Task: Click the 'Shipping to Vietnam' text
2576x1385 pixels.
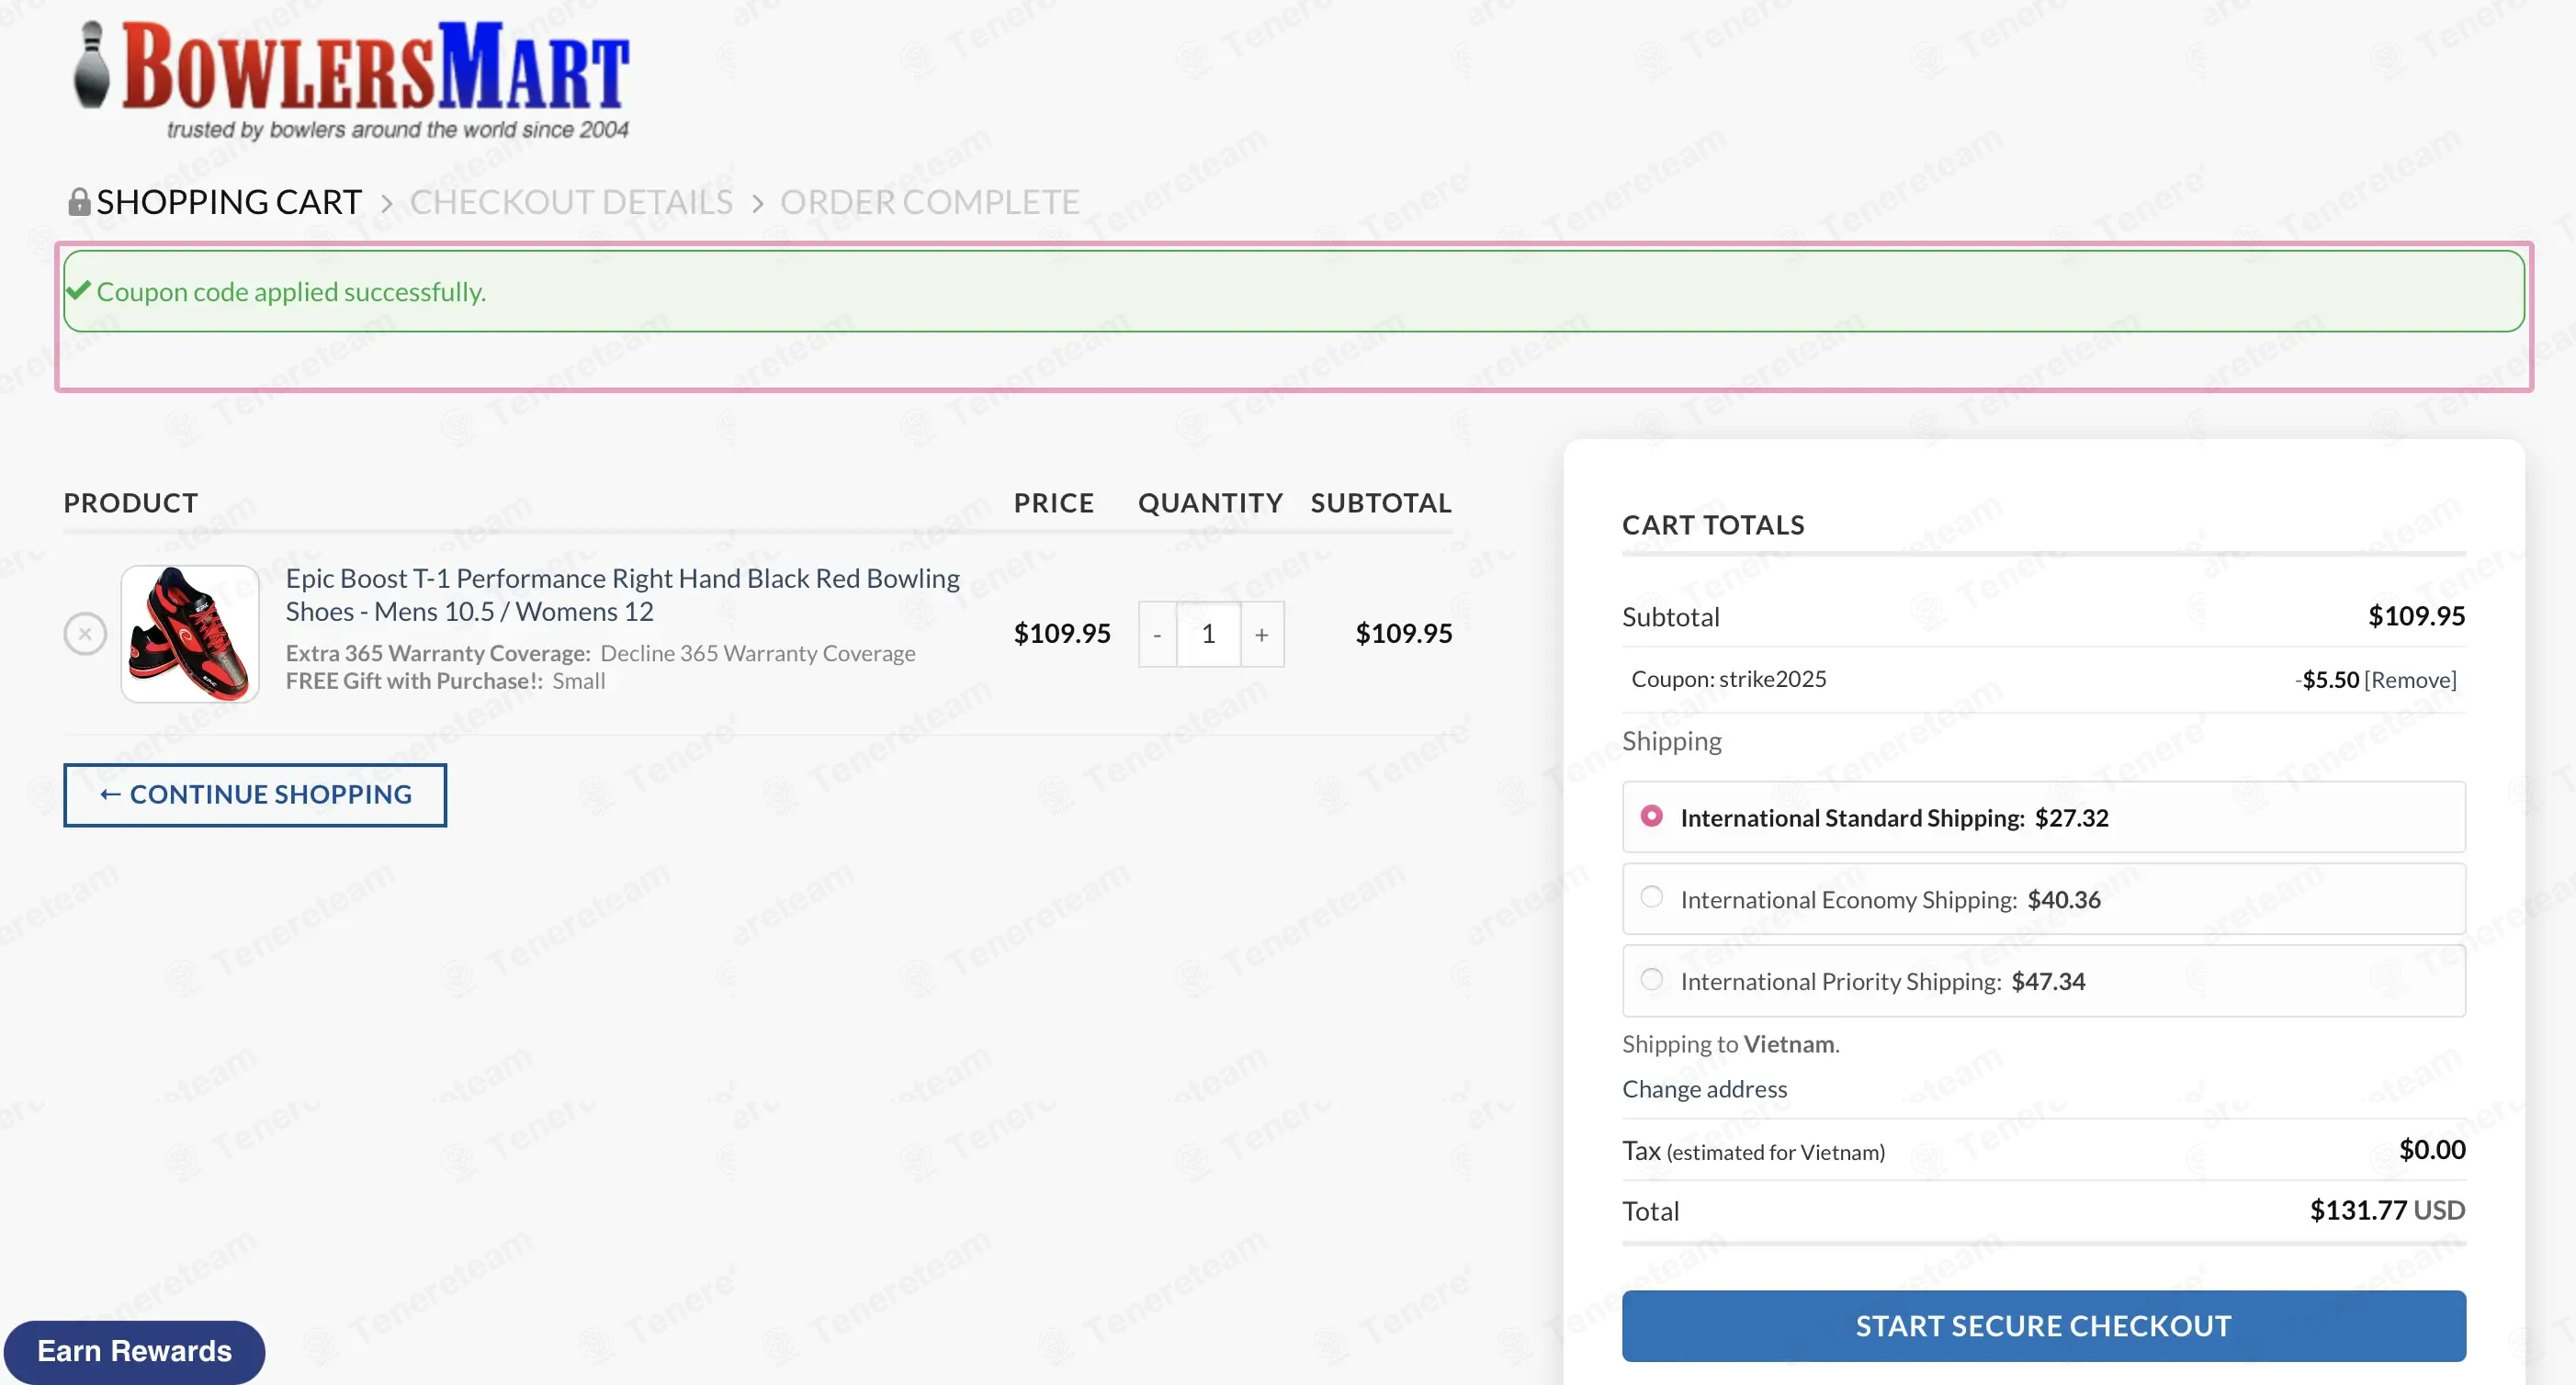Action: coord(1730,1044)
